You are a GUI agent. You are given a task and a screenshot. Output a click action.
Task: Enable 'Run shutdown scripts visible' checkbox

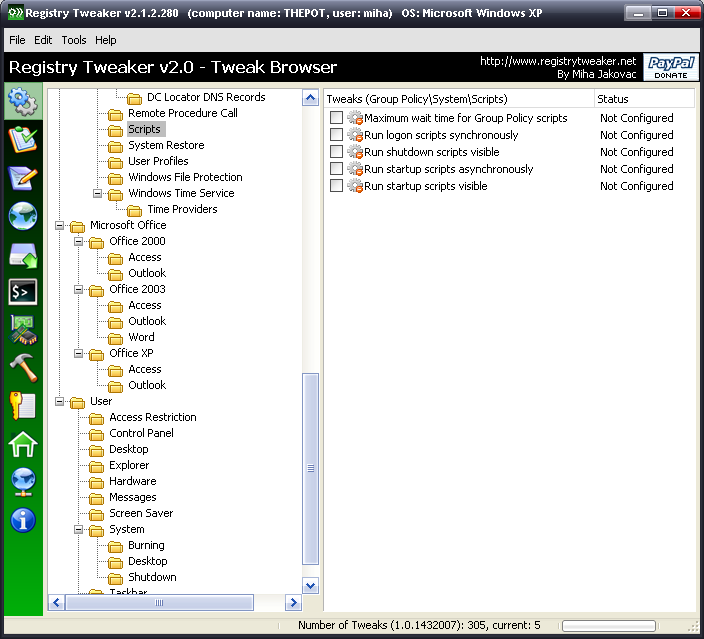pyautogui.click(x=336, y=151)
